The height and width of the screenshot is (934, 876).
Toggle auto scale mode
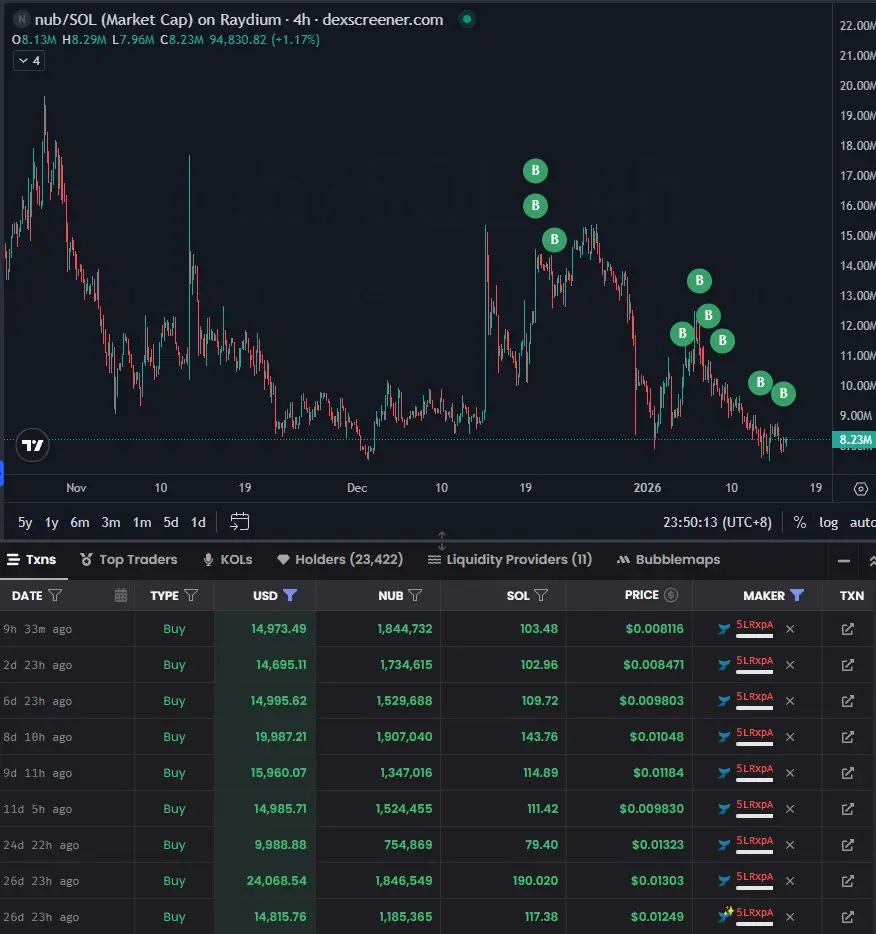click(862, 522)
